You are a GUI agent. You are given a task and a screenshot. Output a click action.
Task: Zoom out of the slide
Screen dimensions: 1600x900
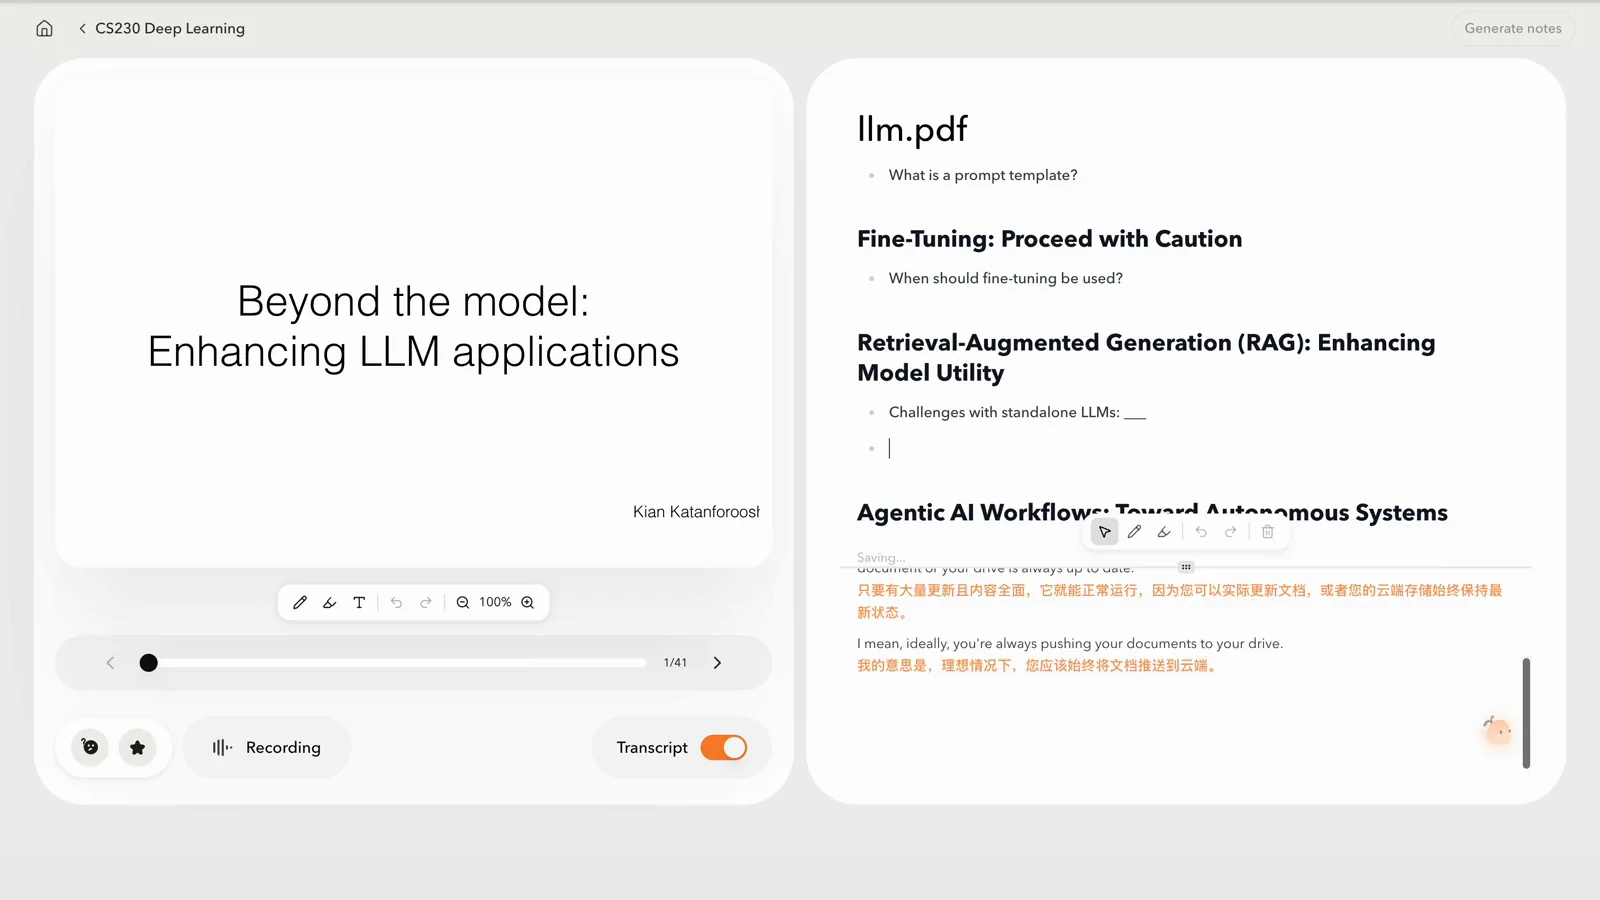[x=463, y=602]
